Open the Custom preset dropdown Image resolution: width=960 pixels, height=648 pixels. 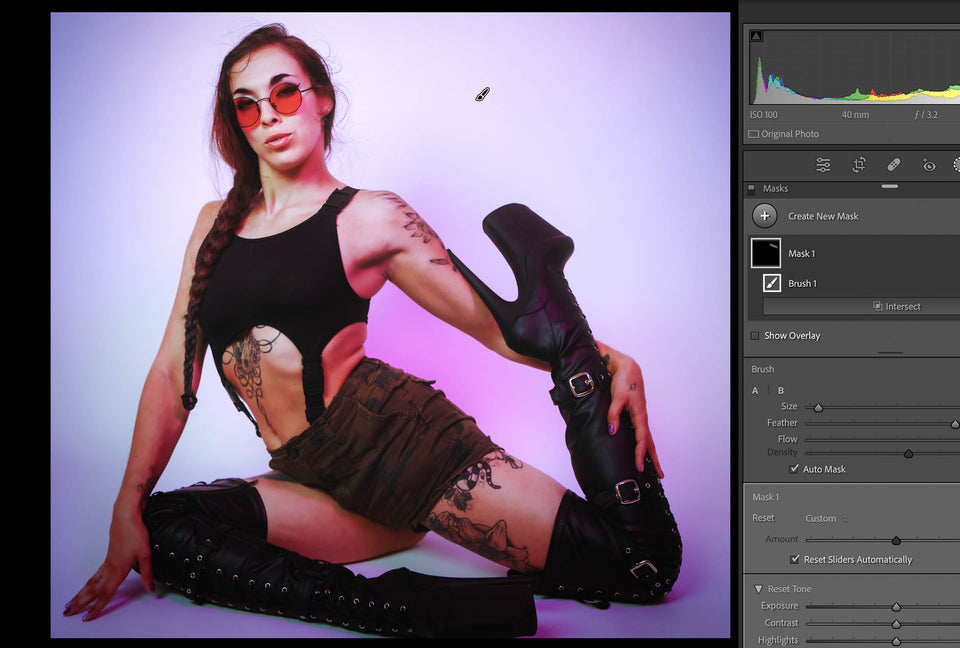(x=826, y=519)
